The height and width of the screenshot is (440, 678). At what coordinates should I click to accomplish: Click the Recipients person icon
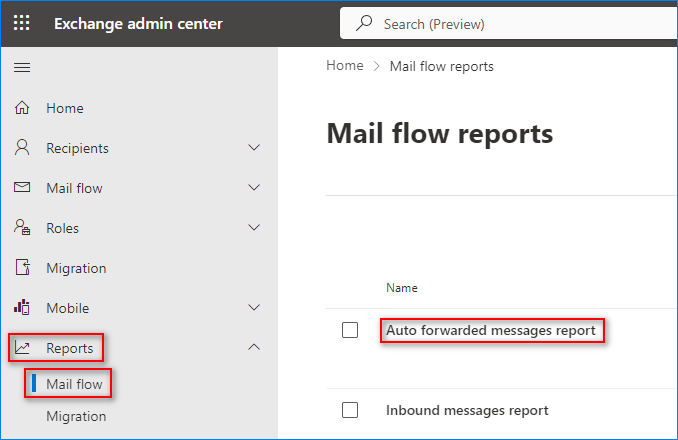click(22, 147)
